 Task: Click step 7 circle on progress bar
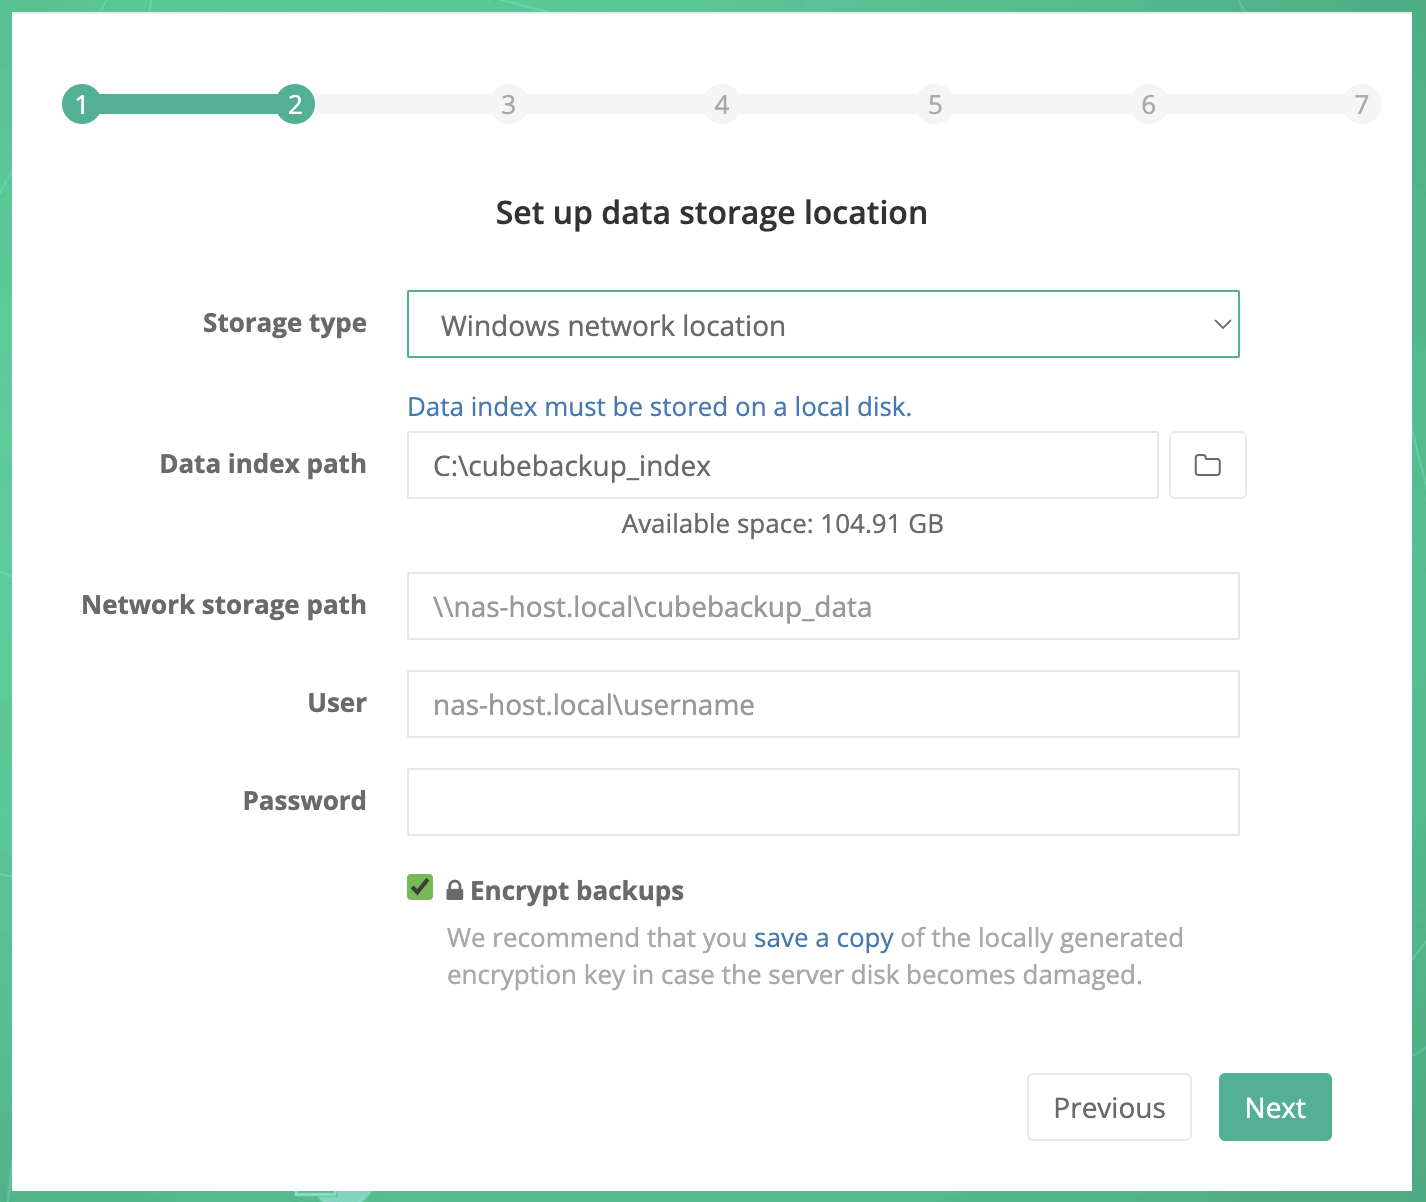pyautogui.click(x=1362, y=104)
